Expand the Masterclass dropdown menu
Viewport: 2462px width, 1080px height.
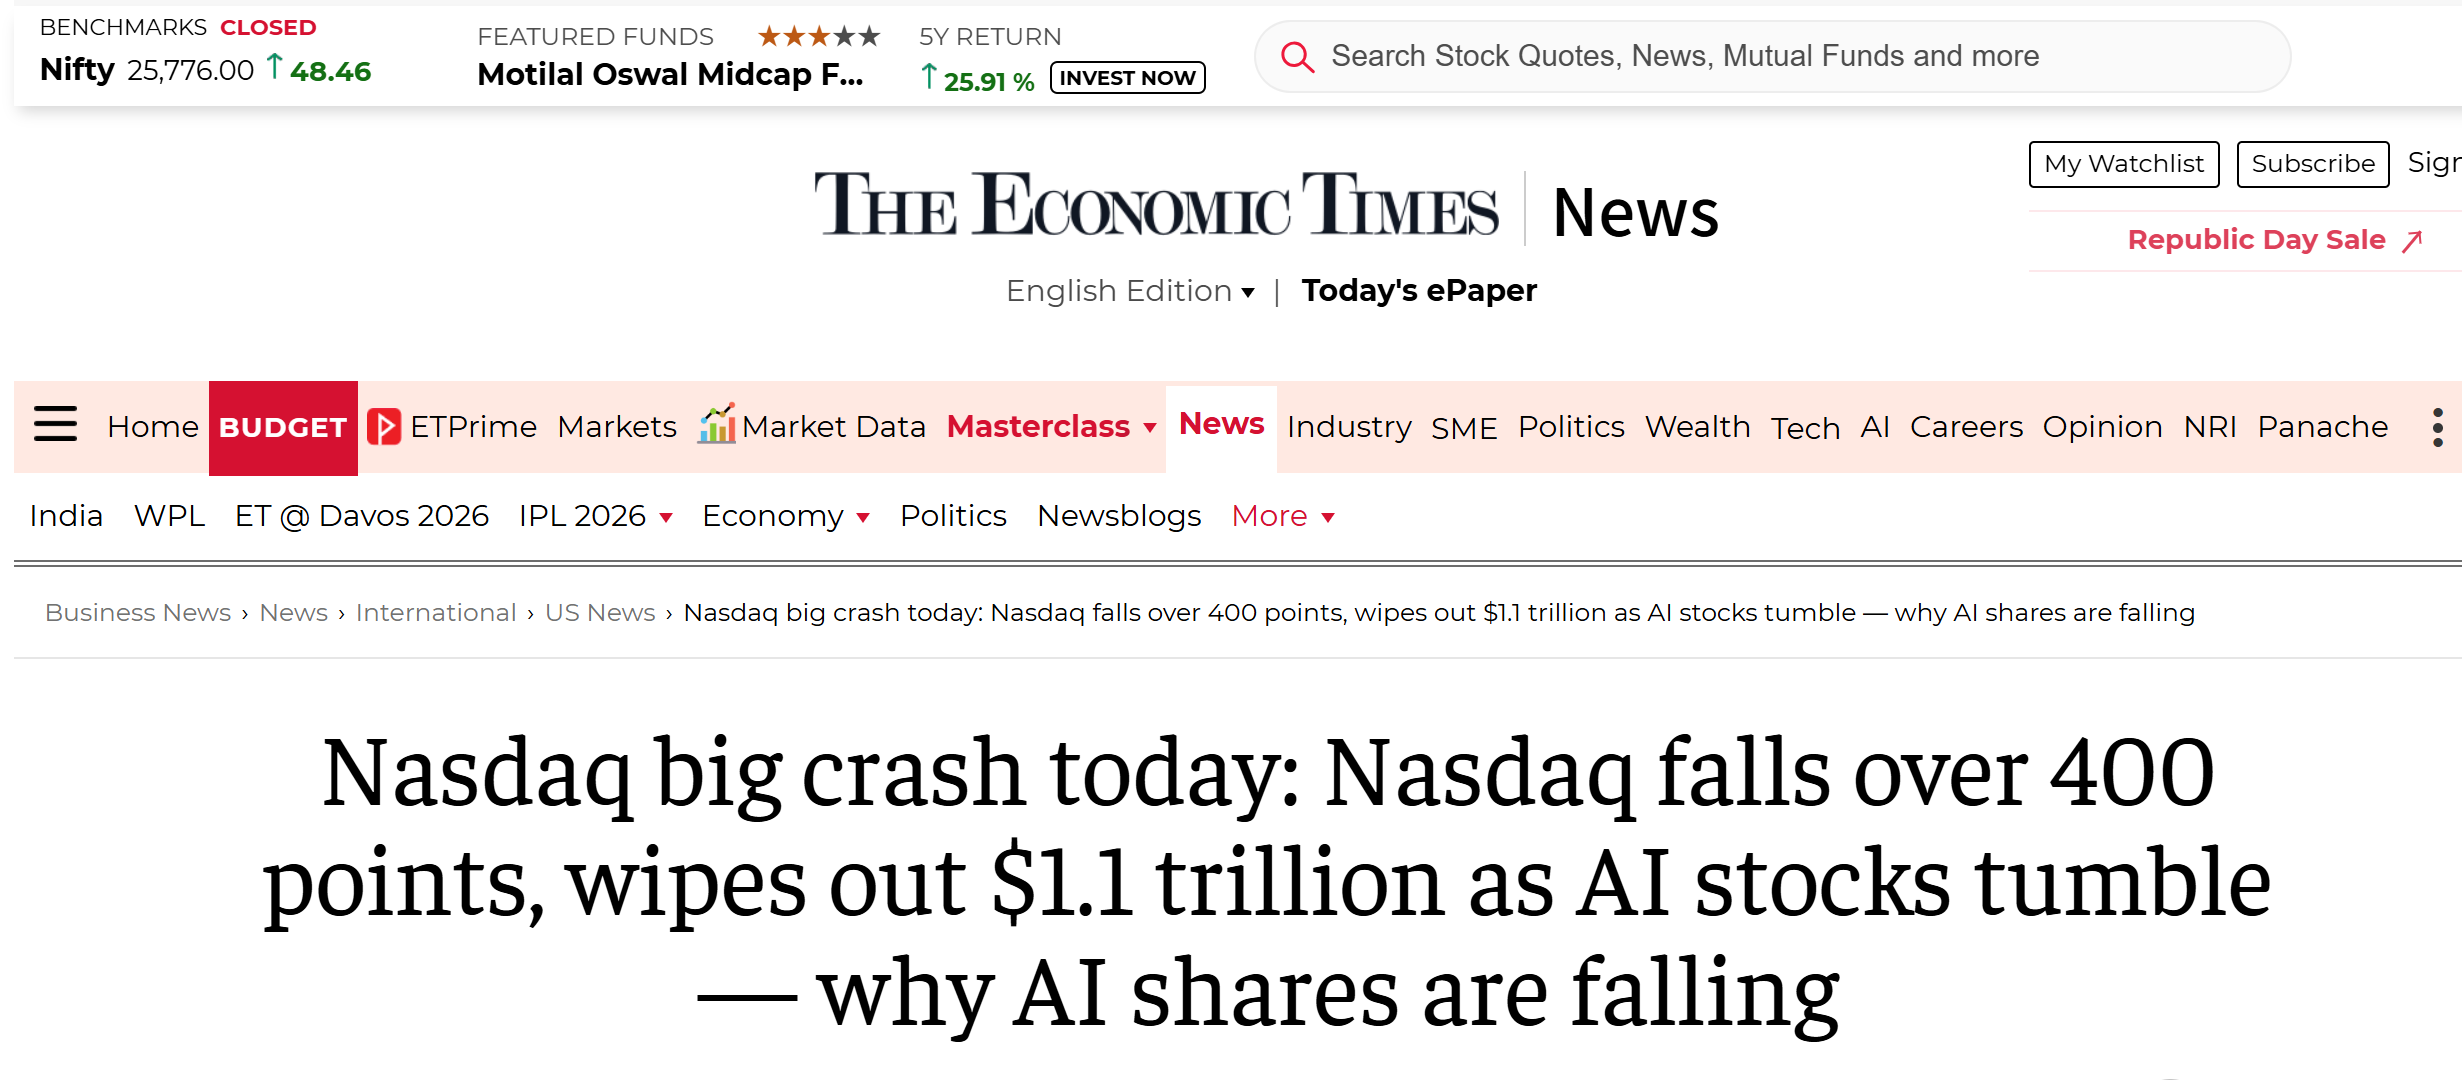coord(1151,428)
